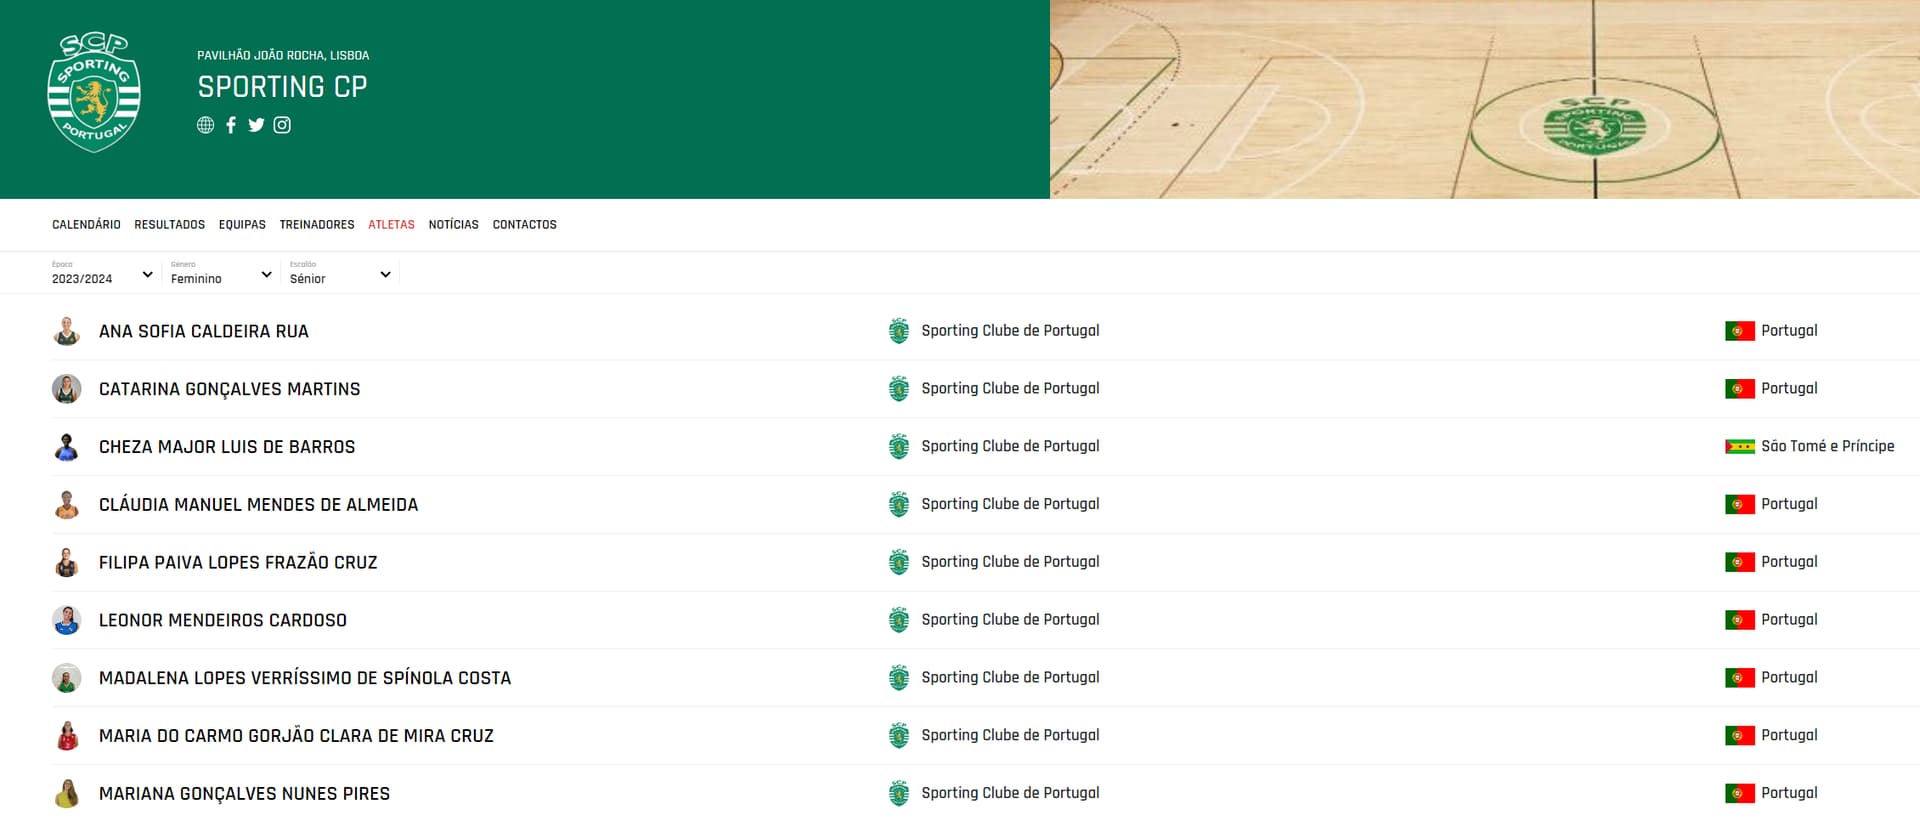
Task: Click club crest icon in Ana Sofia row
Action: (899, 331)
